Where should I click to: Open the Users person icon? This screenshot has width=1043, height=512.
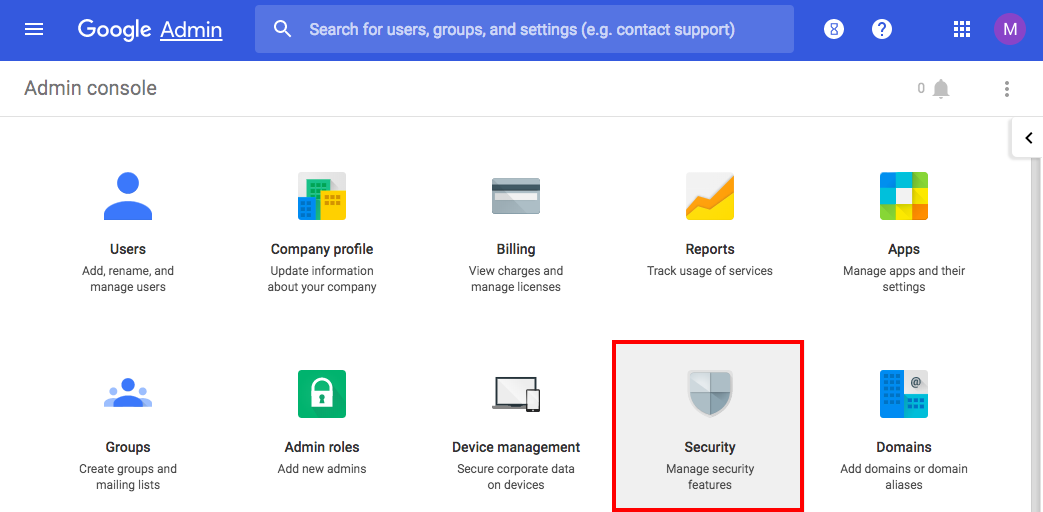coord(128,196)
